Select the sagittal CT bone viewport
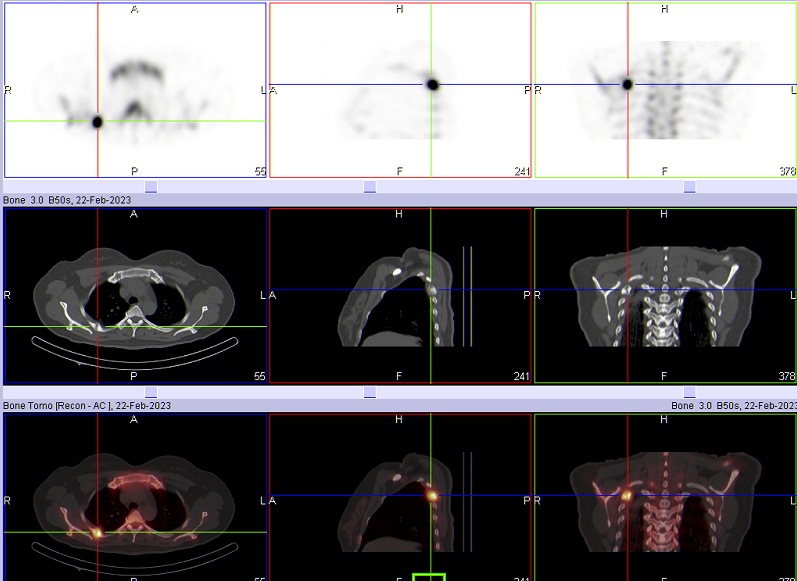Screen dimensions: 797x581 [400, 295]
